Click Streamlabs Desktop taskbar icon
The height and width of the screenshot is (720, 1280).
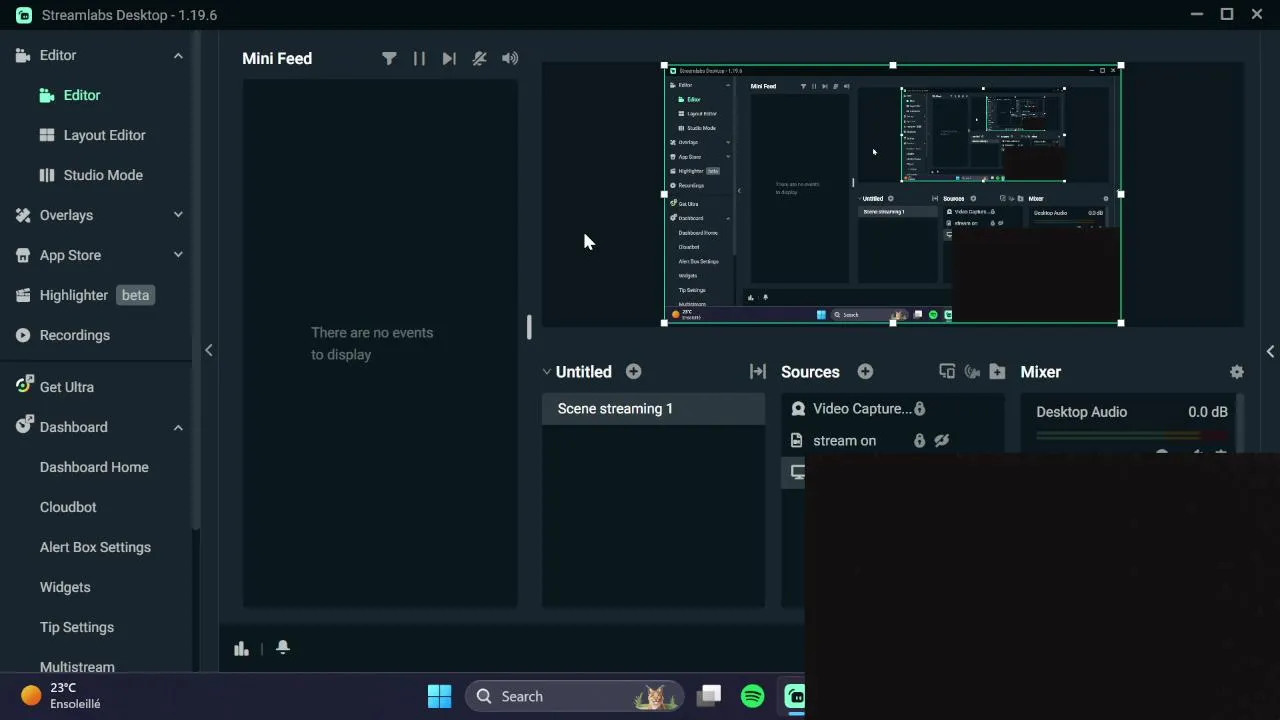point(795,696)
